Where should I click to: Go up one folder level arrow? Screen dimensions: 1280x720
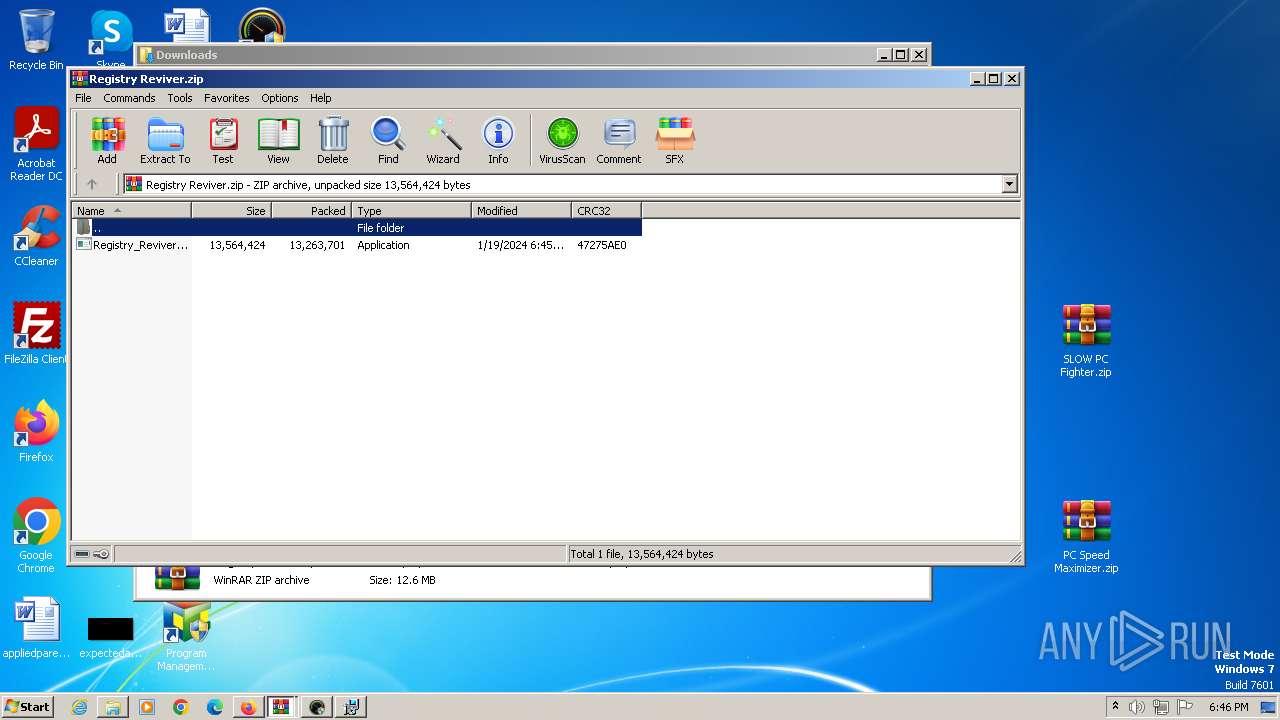(92, 184)
